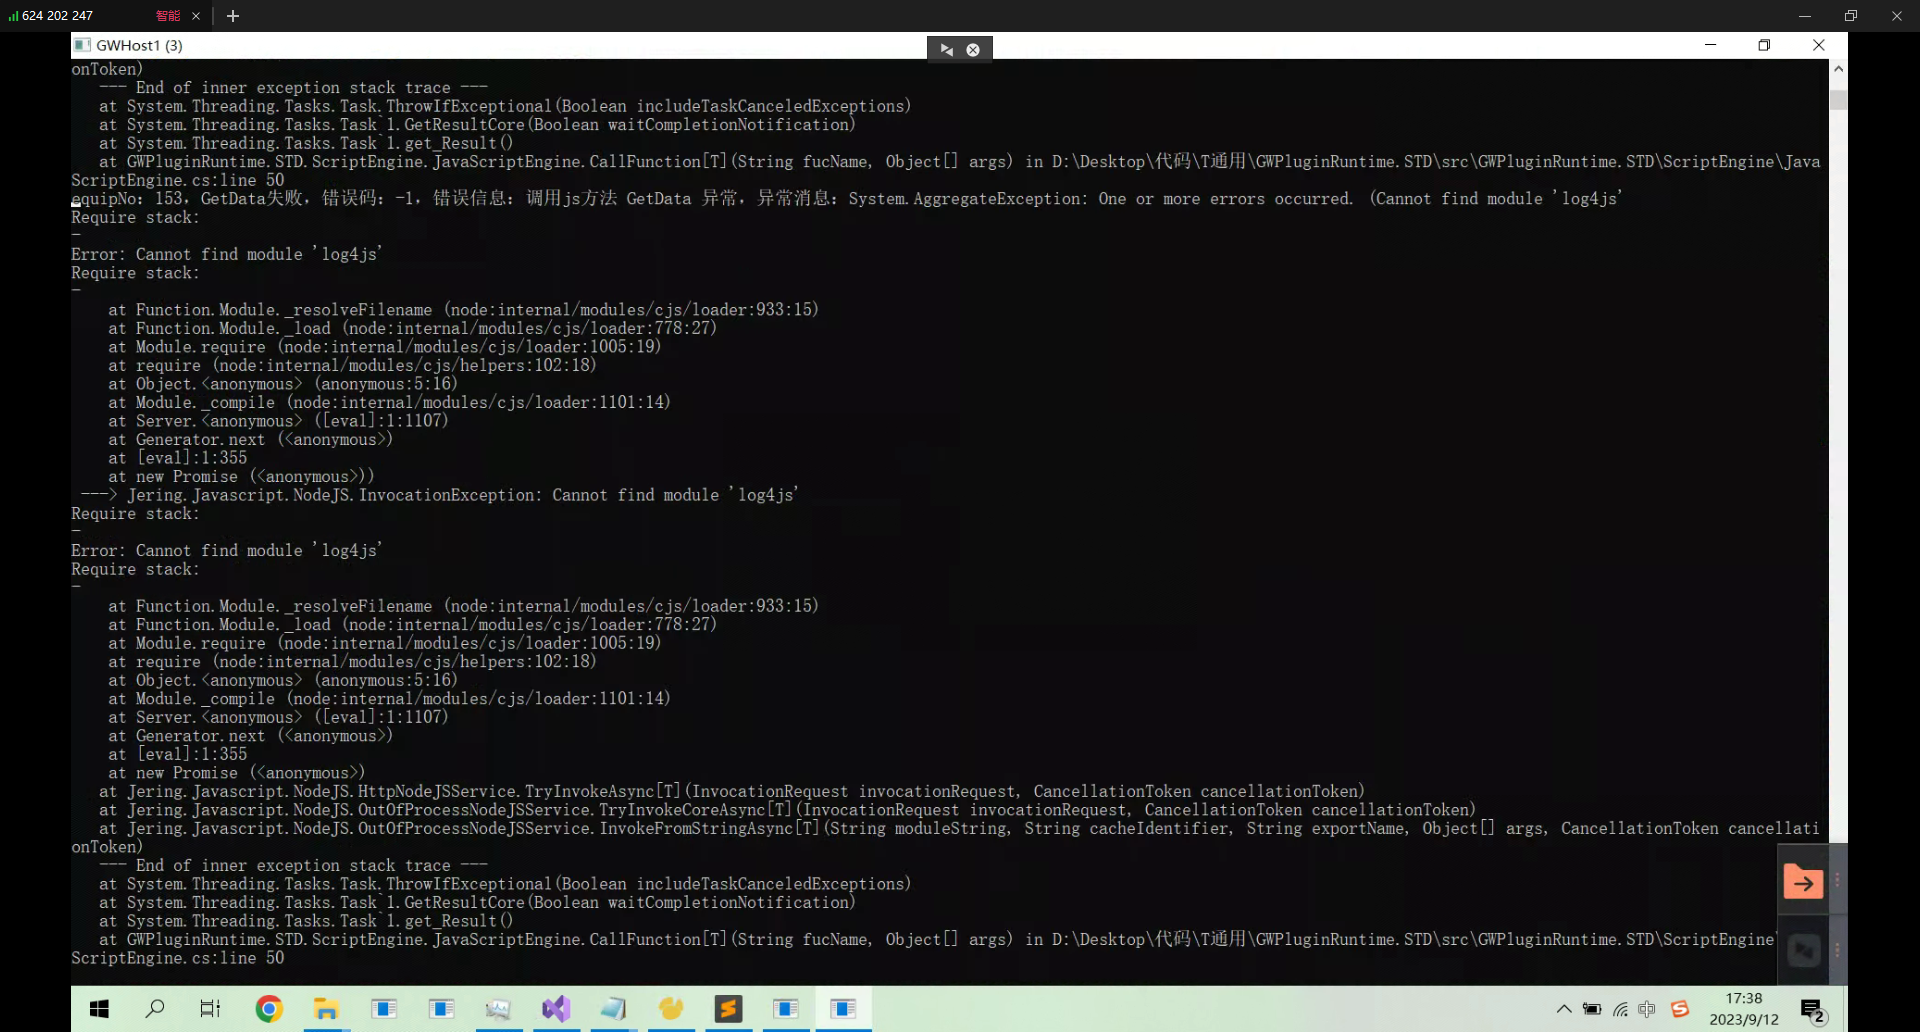The image size is (1920, 1032).
Task: Open Windows taskbar search
Action: [x=155, y=1009]
